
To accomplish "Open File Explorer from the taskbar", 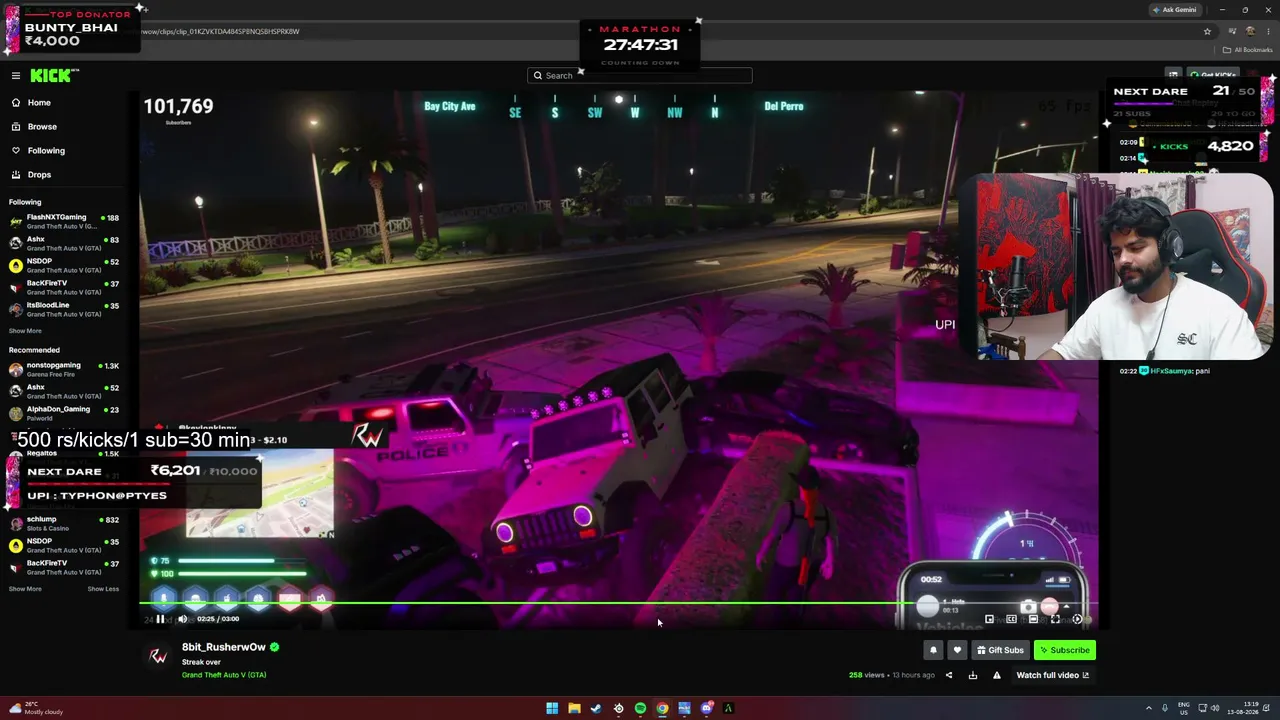I will coord(574,708).
